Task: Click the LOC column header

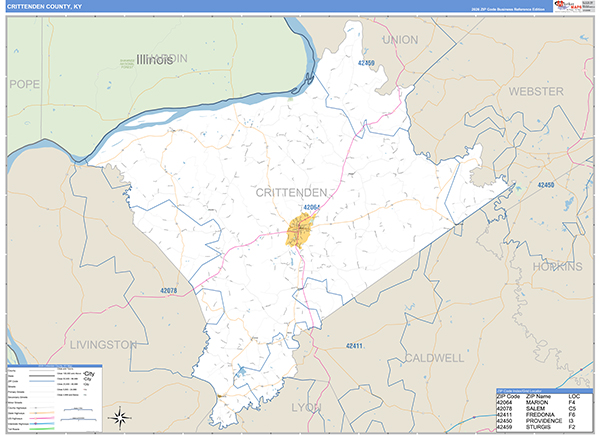Action: [574, 397]
